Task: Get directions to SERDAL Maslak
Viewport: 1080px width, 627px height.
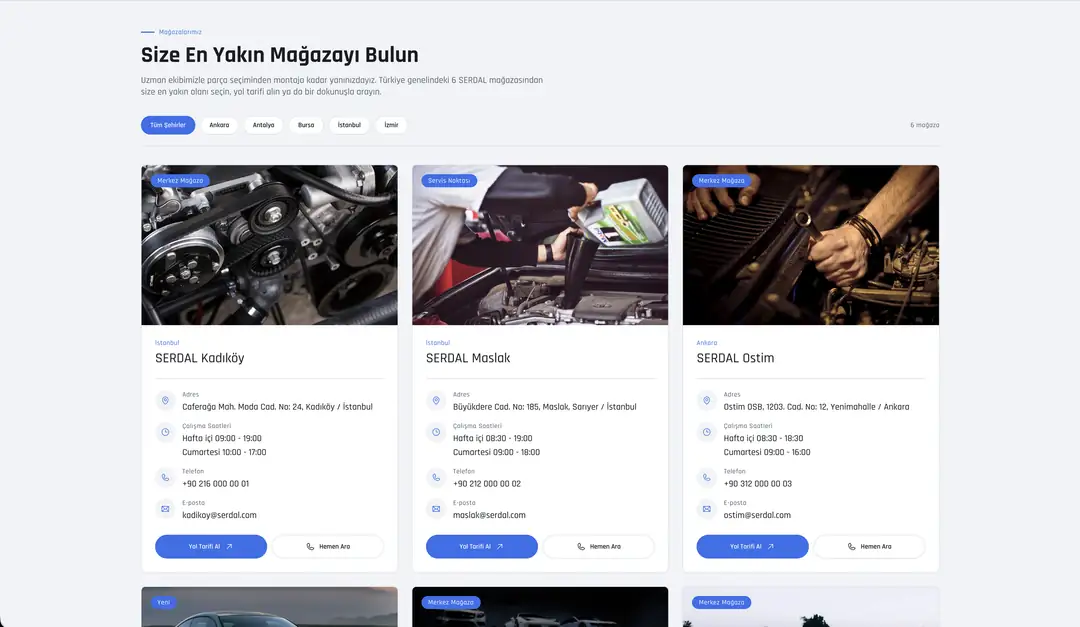Action: click(481, 546)
